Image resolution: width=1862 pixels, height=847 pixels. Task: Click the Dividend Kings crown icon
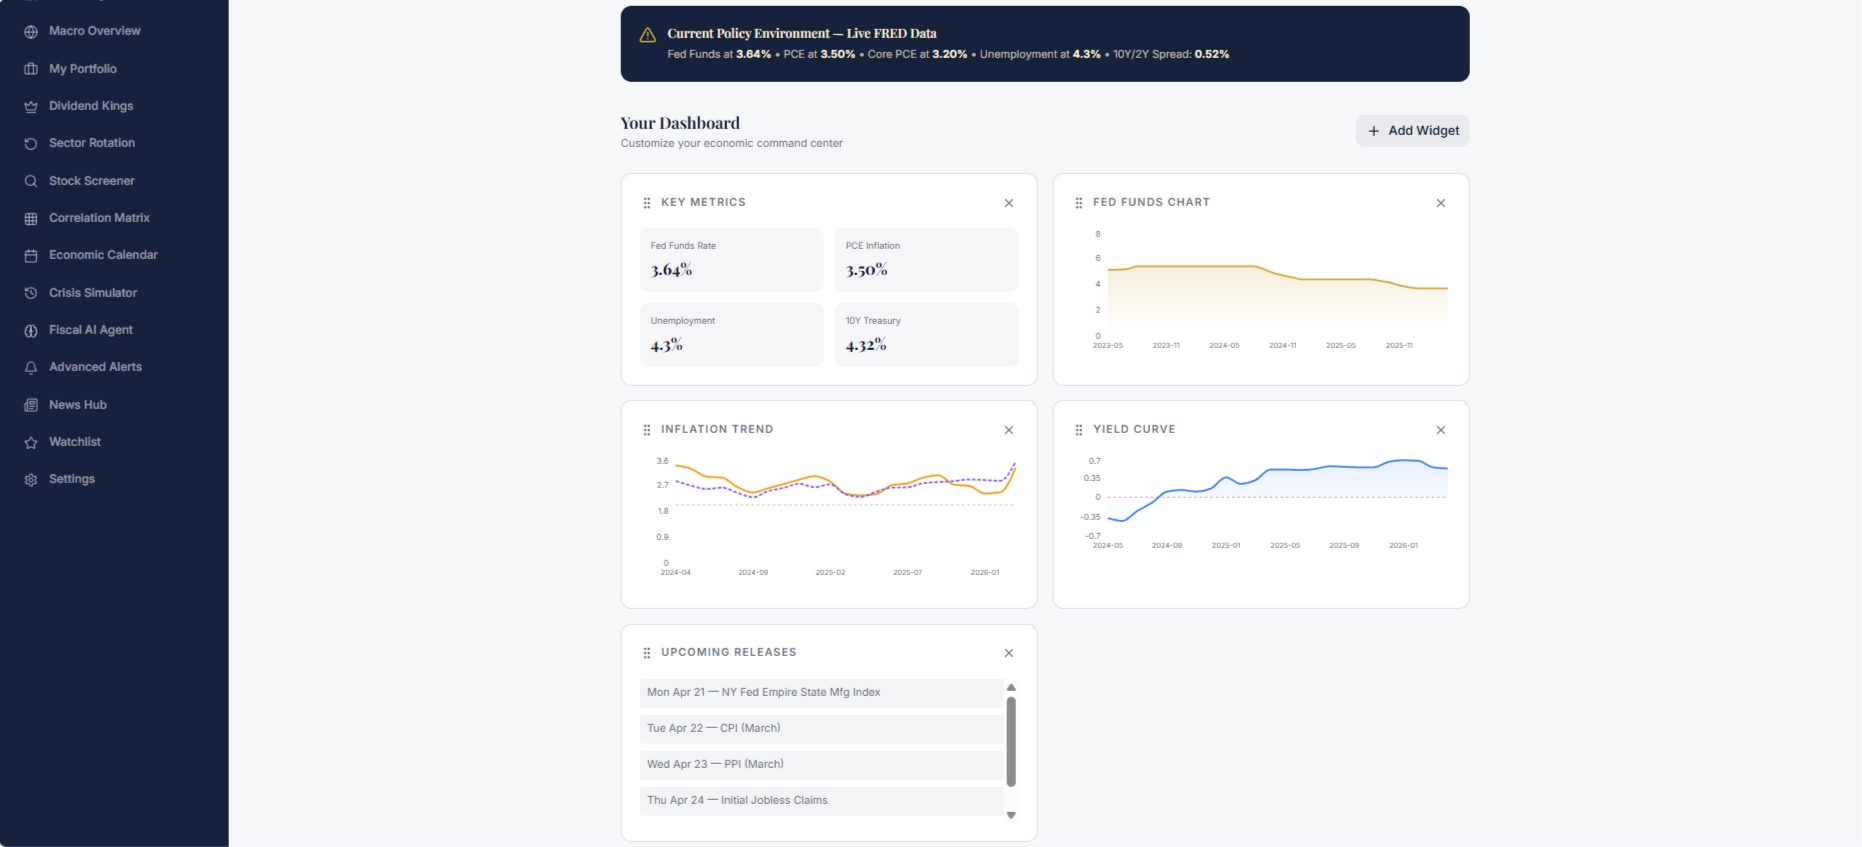coord(31,106)
